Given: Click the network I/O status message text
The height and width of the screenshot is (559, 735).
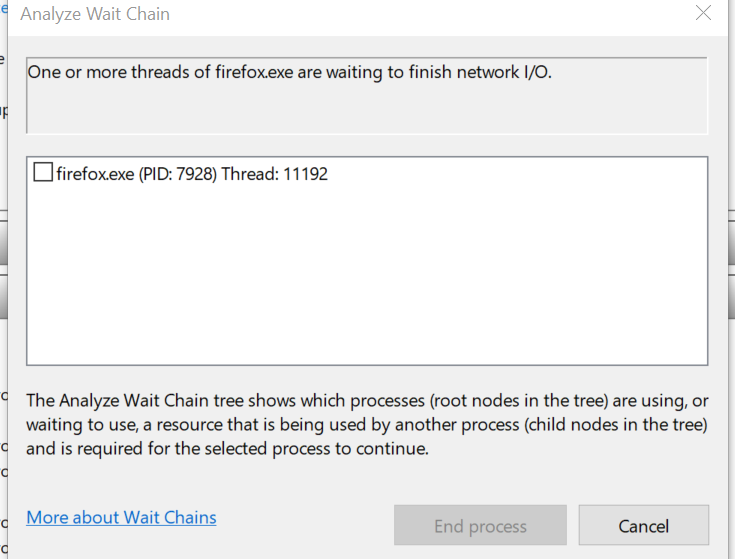Looking at the screenshot, I should point(289,72).
